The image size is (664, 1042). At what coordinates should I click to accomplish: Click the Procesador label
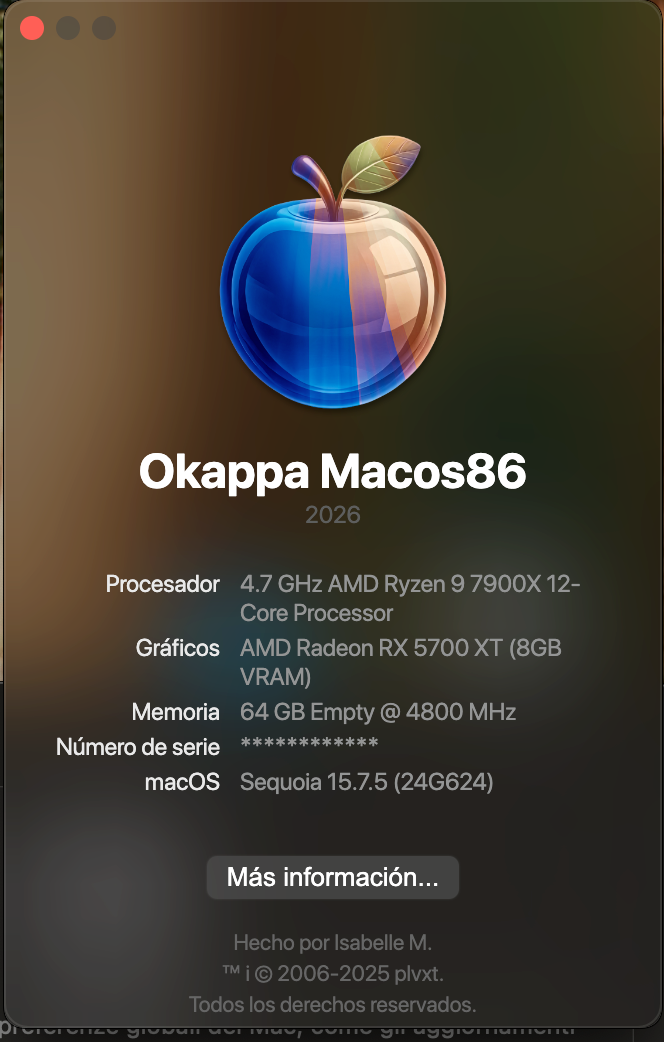[163, 584]
